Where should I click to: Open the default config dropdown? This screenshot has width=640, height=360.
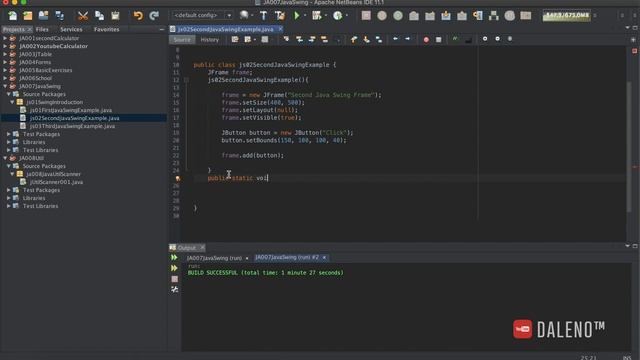[x=202, y=16]
